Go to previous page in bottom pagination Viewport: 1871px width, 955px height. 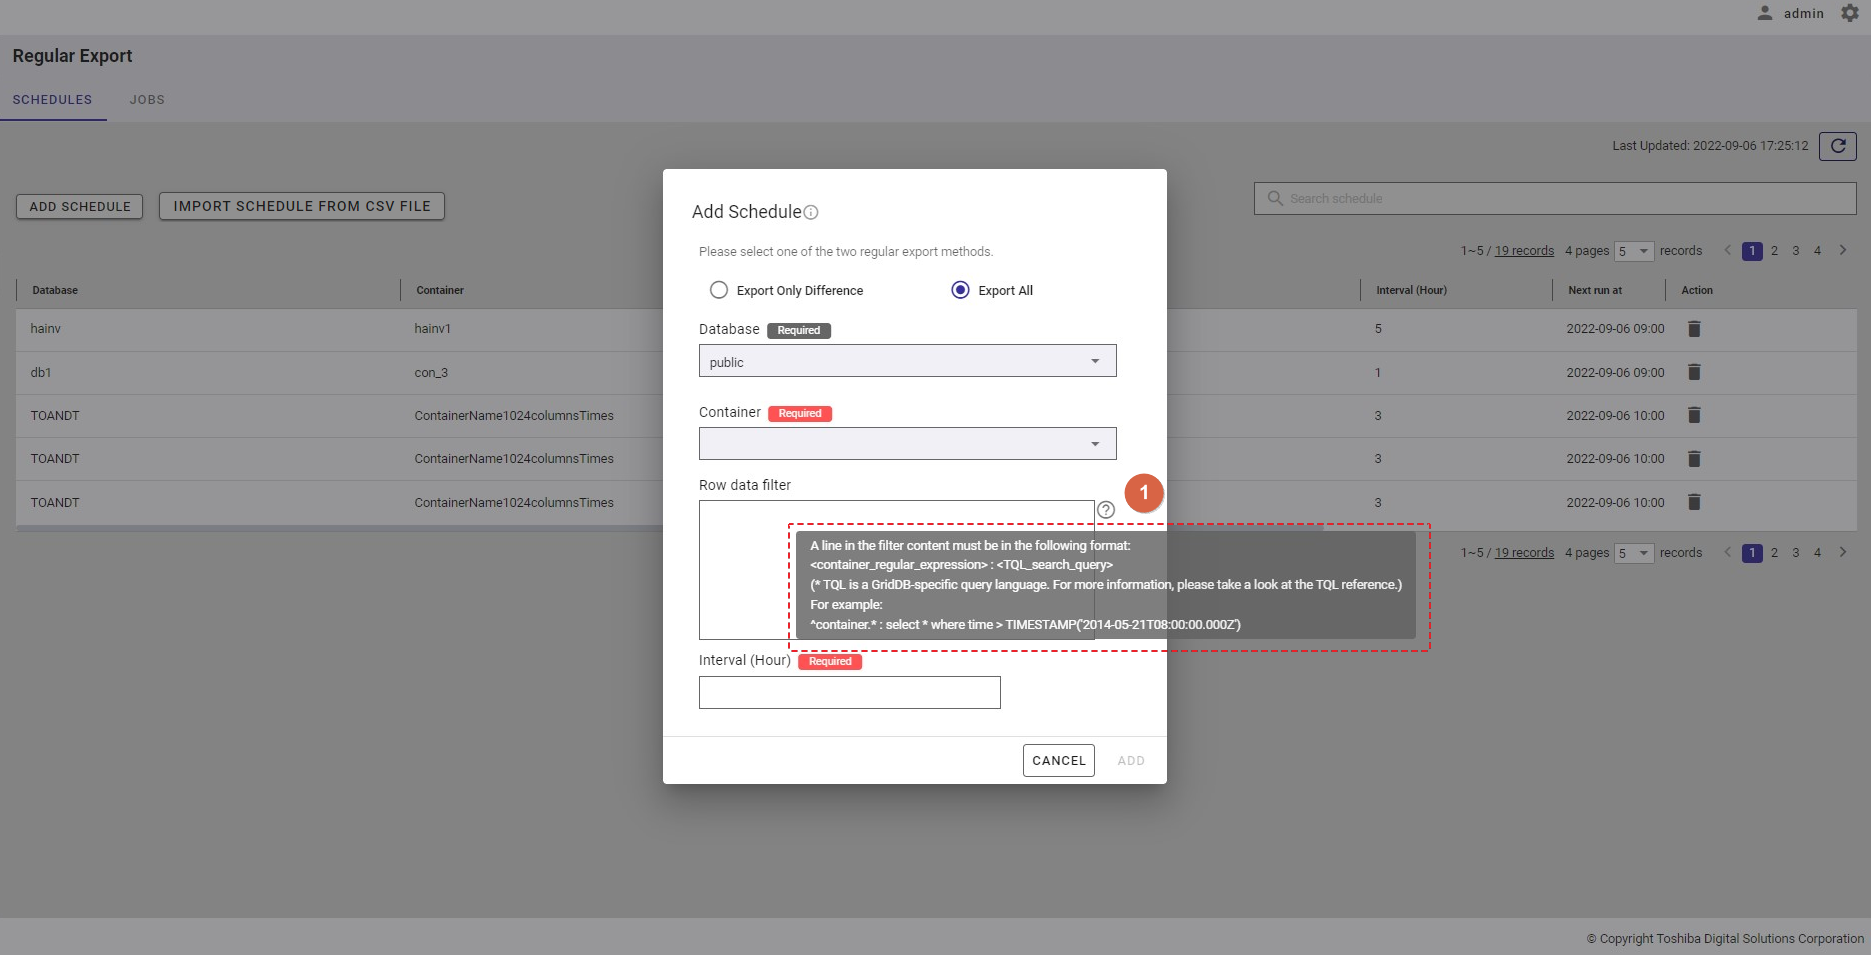1727,552
